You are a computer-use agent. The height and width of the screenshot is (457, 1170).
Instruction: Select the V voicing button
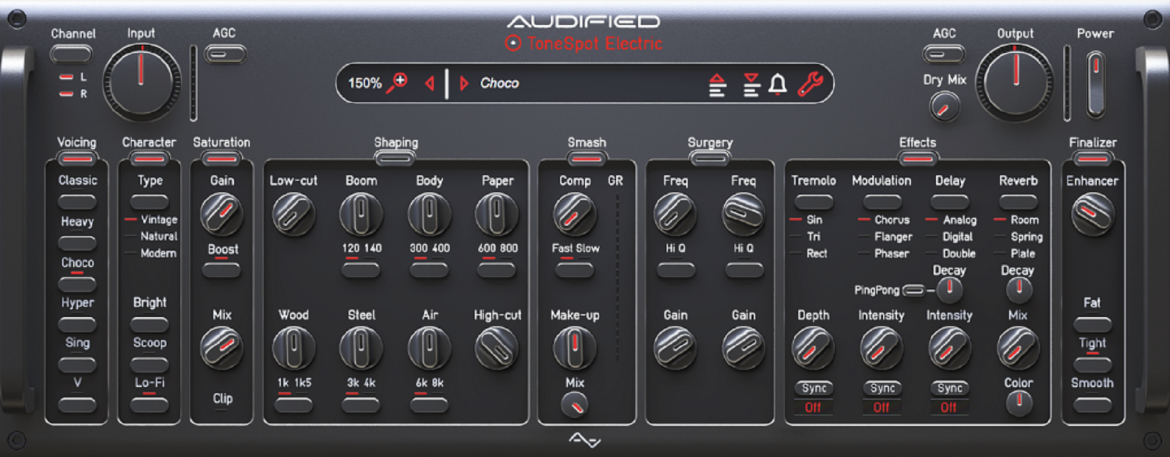pyautogui.click(x=78, y=405)
